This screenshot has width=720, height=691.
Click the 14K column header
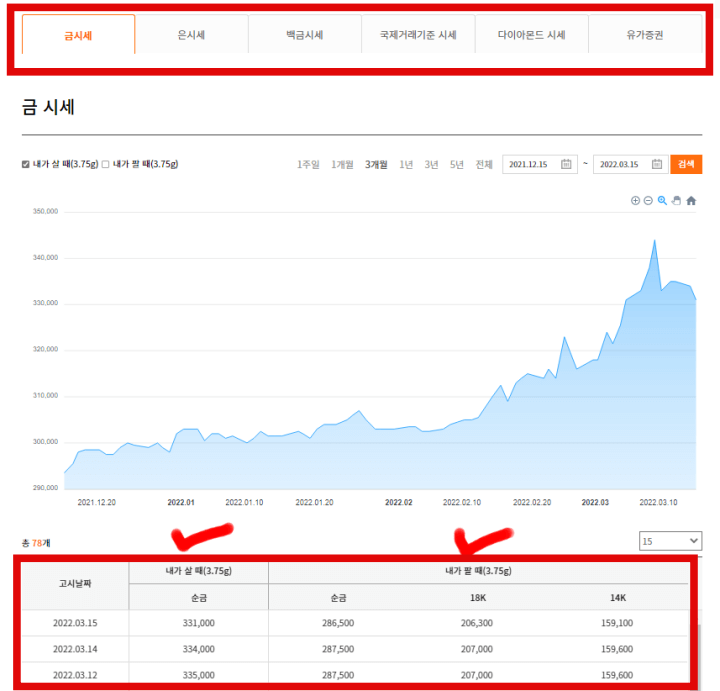coord(618,598)
